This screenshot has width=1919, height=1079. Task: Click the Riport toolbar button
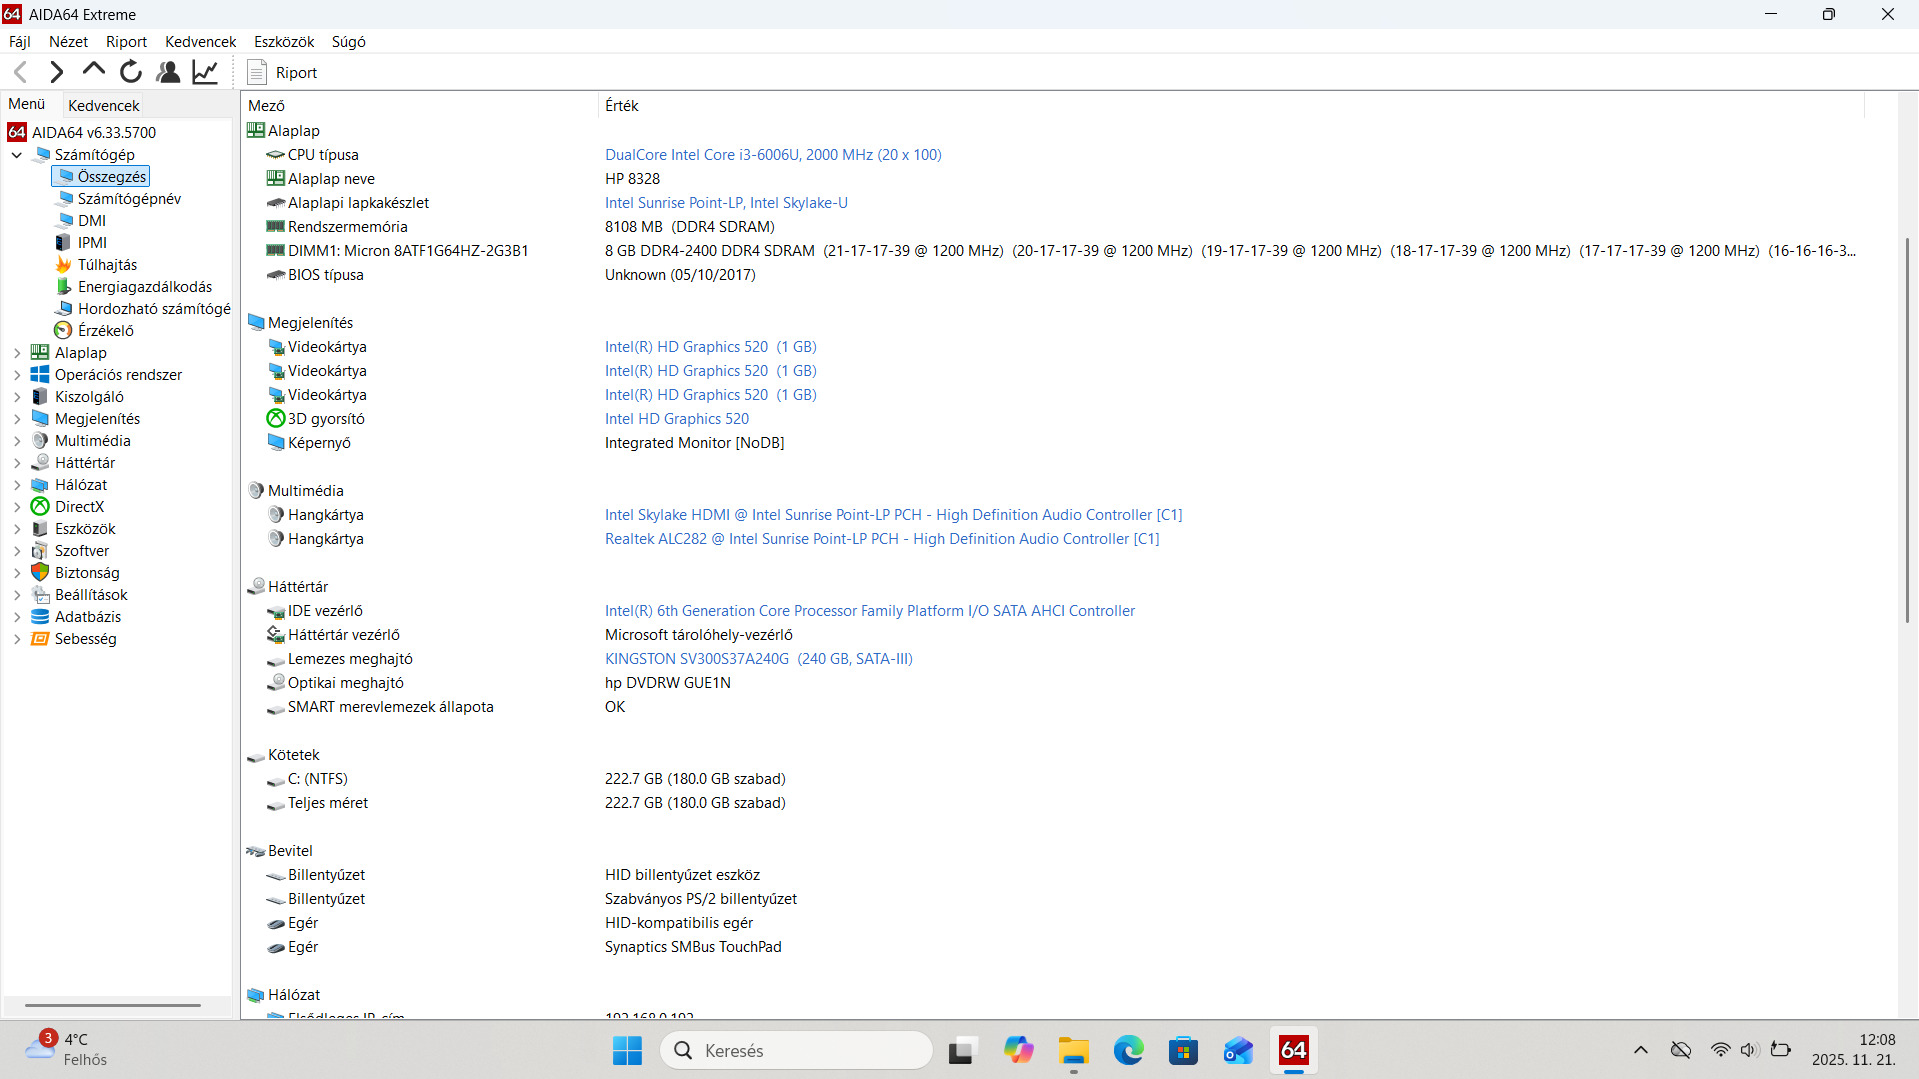click(282, 72)
